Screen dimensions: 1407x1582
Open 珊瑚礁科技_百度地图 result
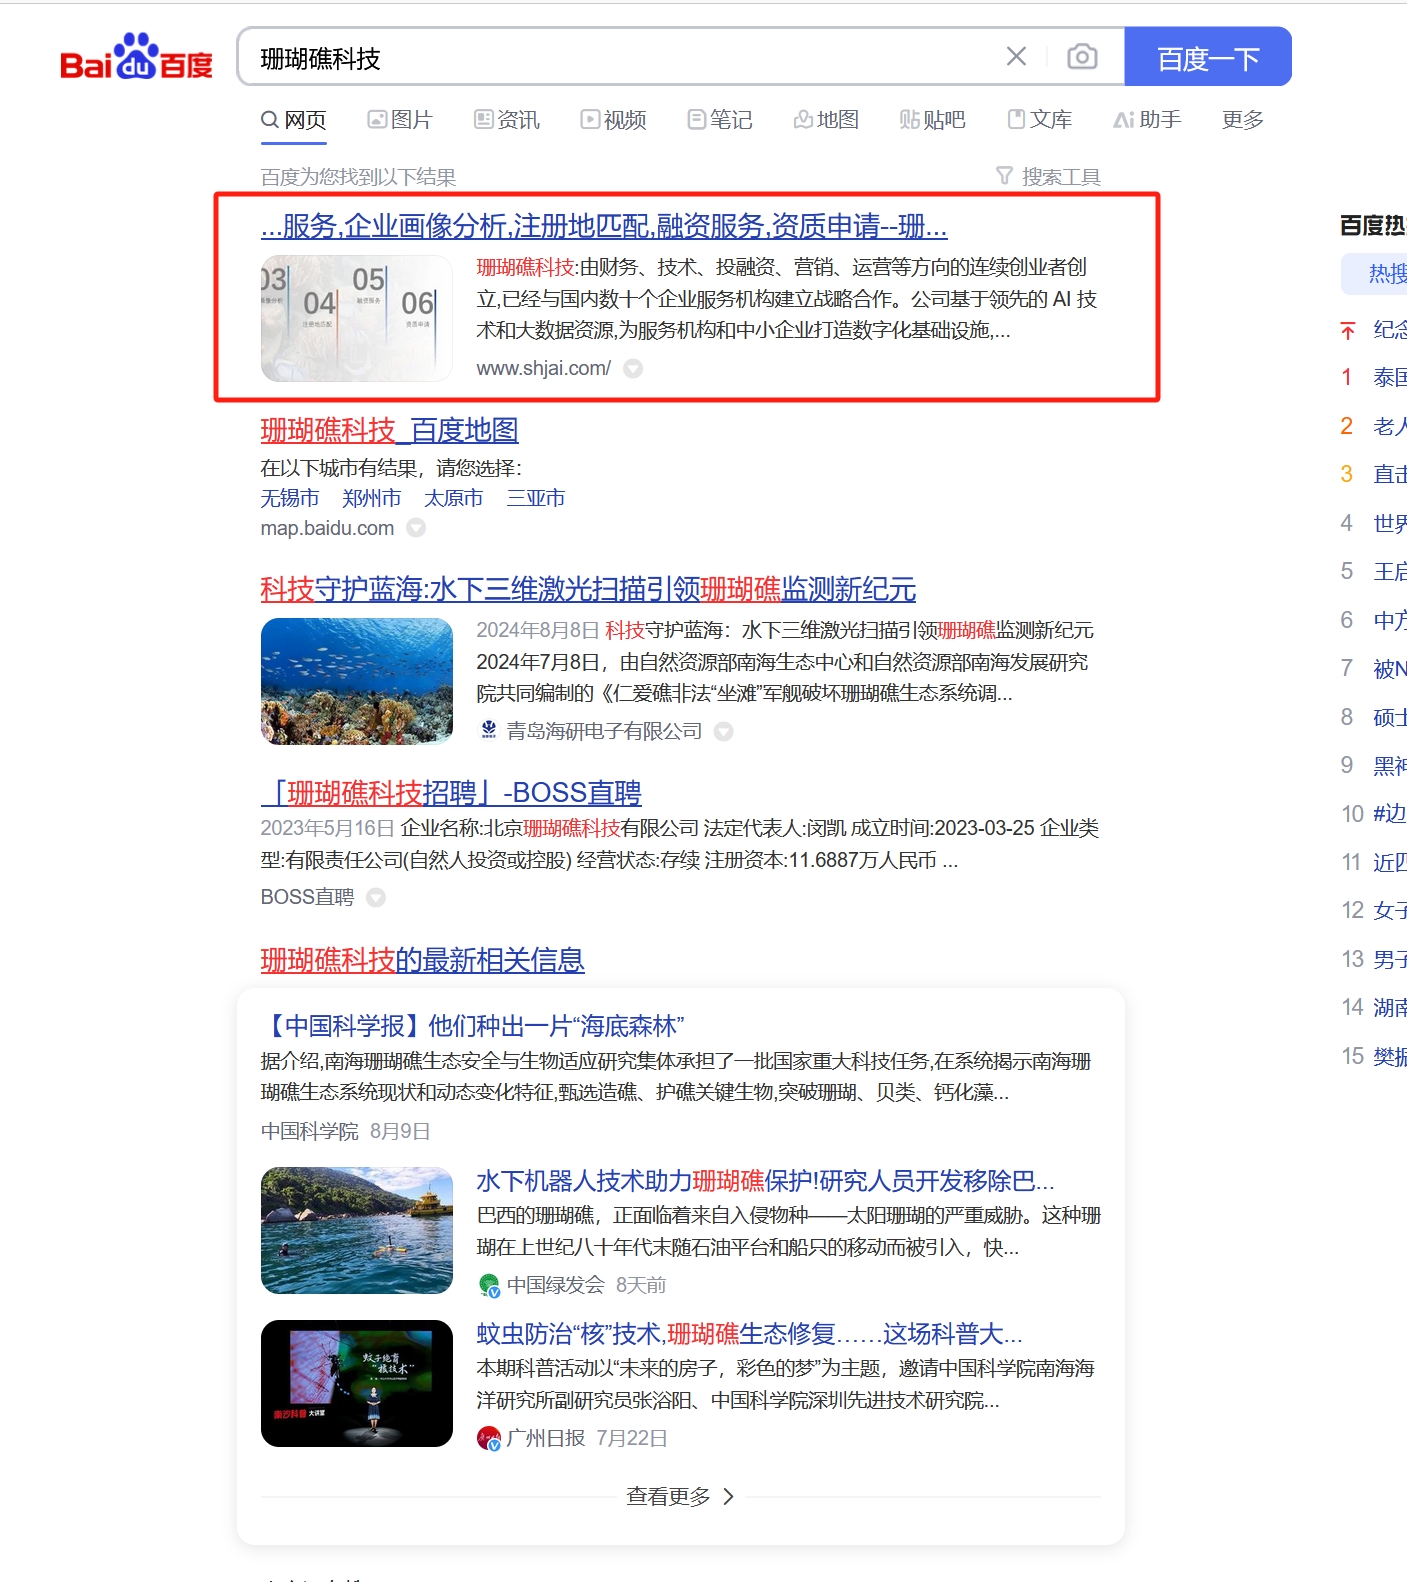click(390, 431)
